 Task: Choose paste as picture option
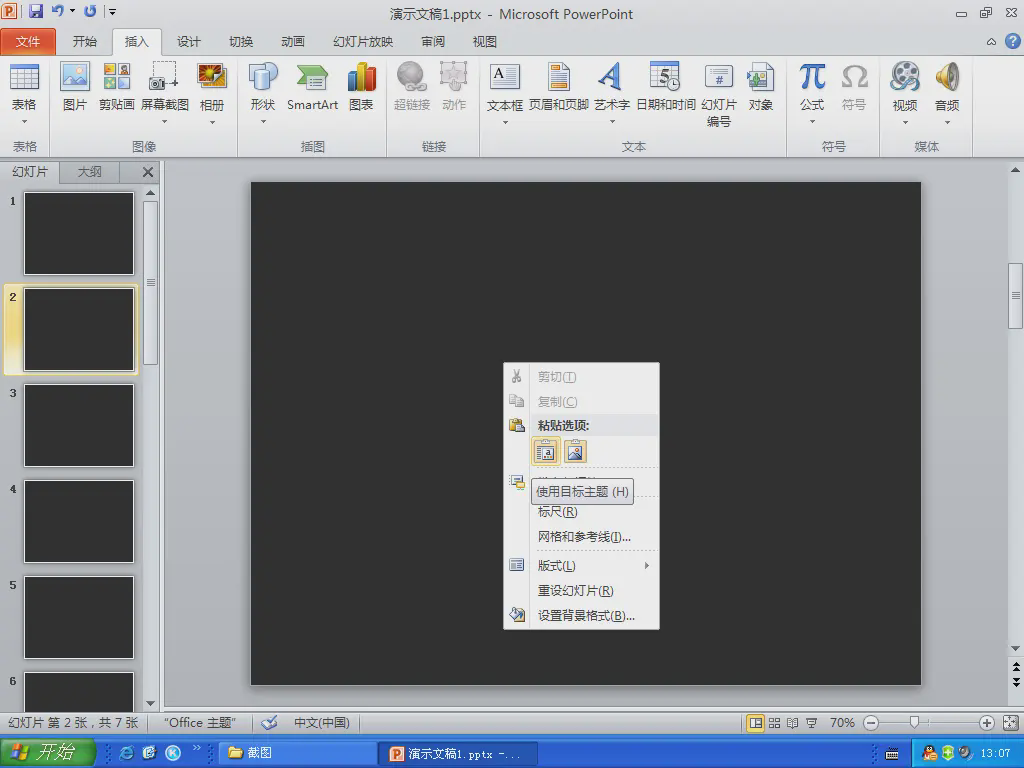[x=575, y=452]
